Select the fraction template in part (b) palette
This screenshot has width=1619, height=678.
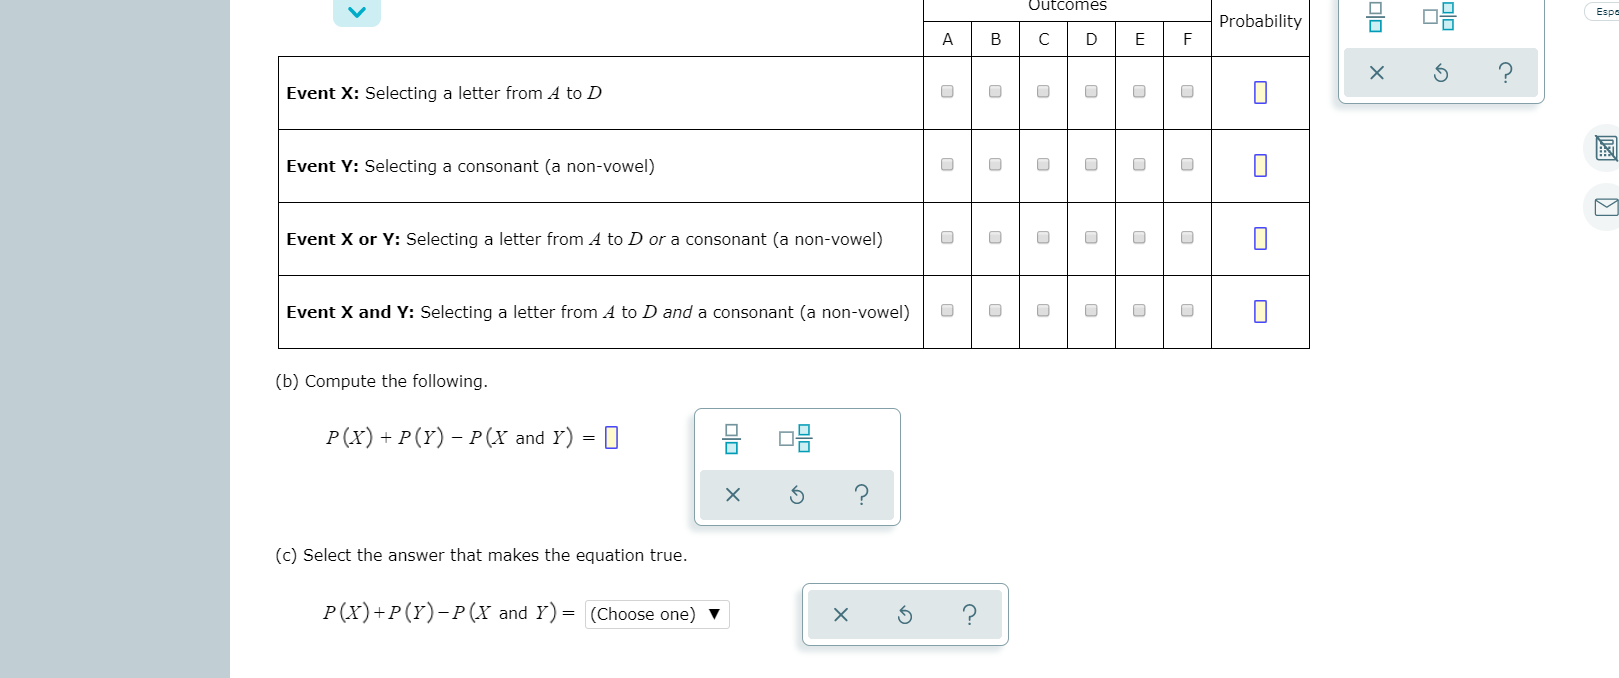(x=732, y=437)
